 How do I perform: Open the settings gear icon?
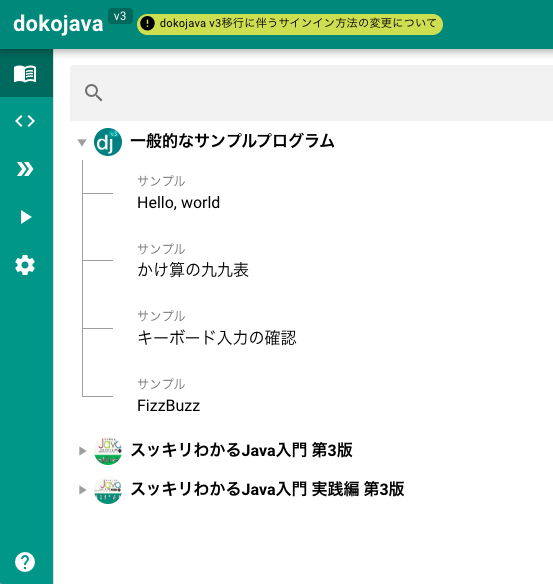point(25,265)
